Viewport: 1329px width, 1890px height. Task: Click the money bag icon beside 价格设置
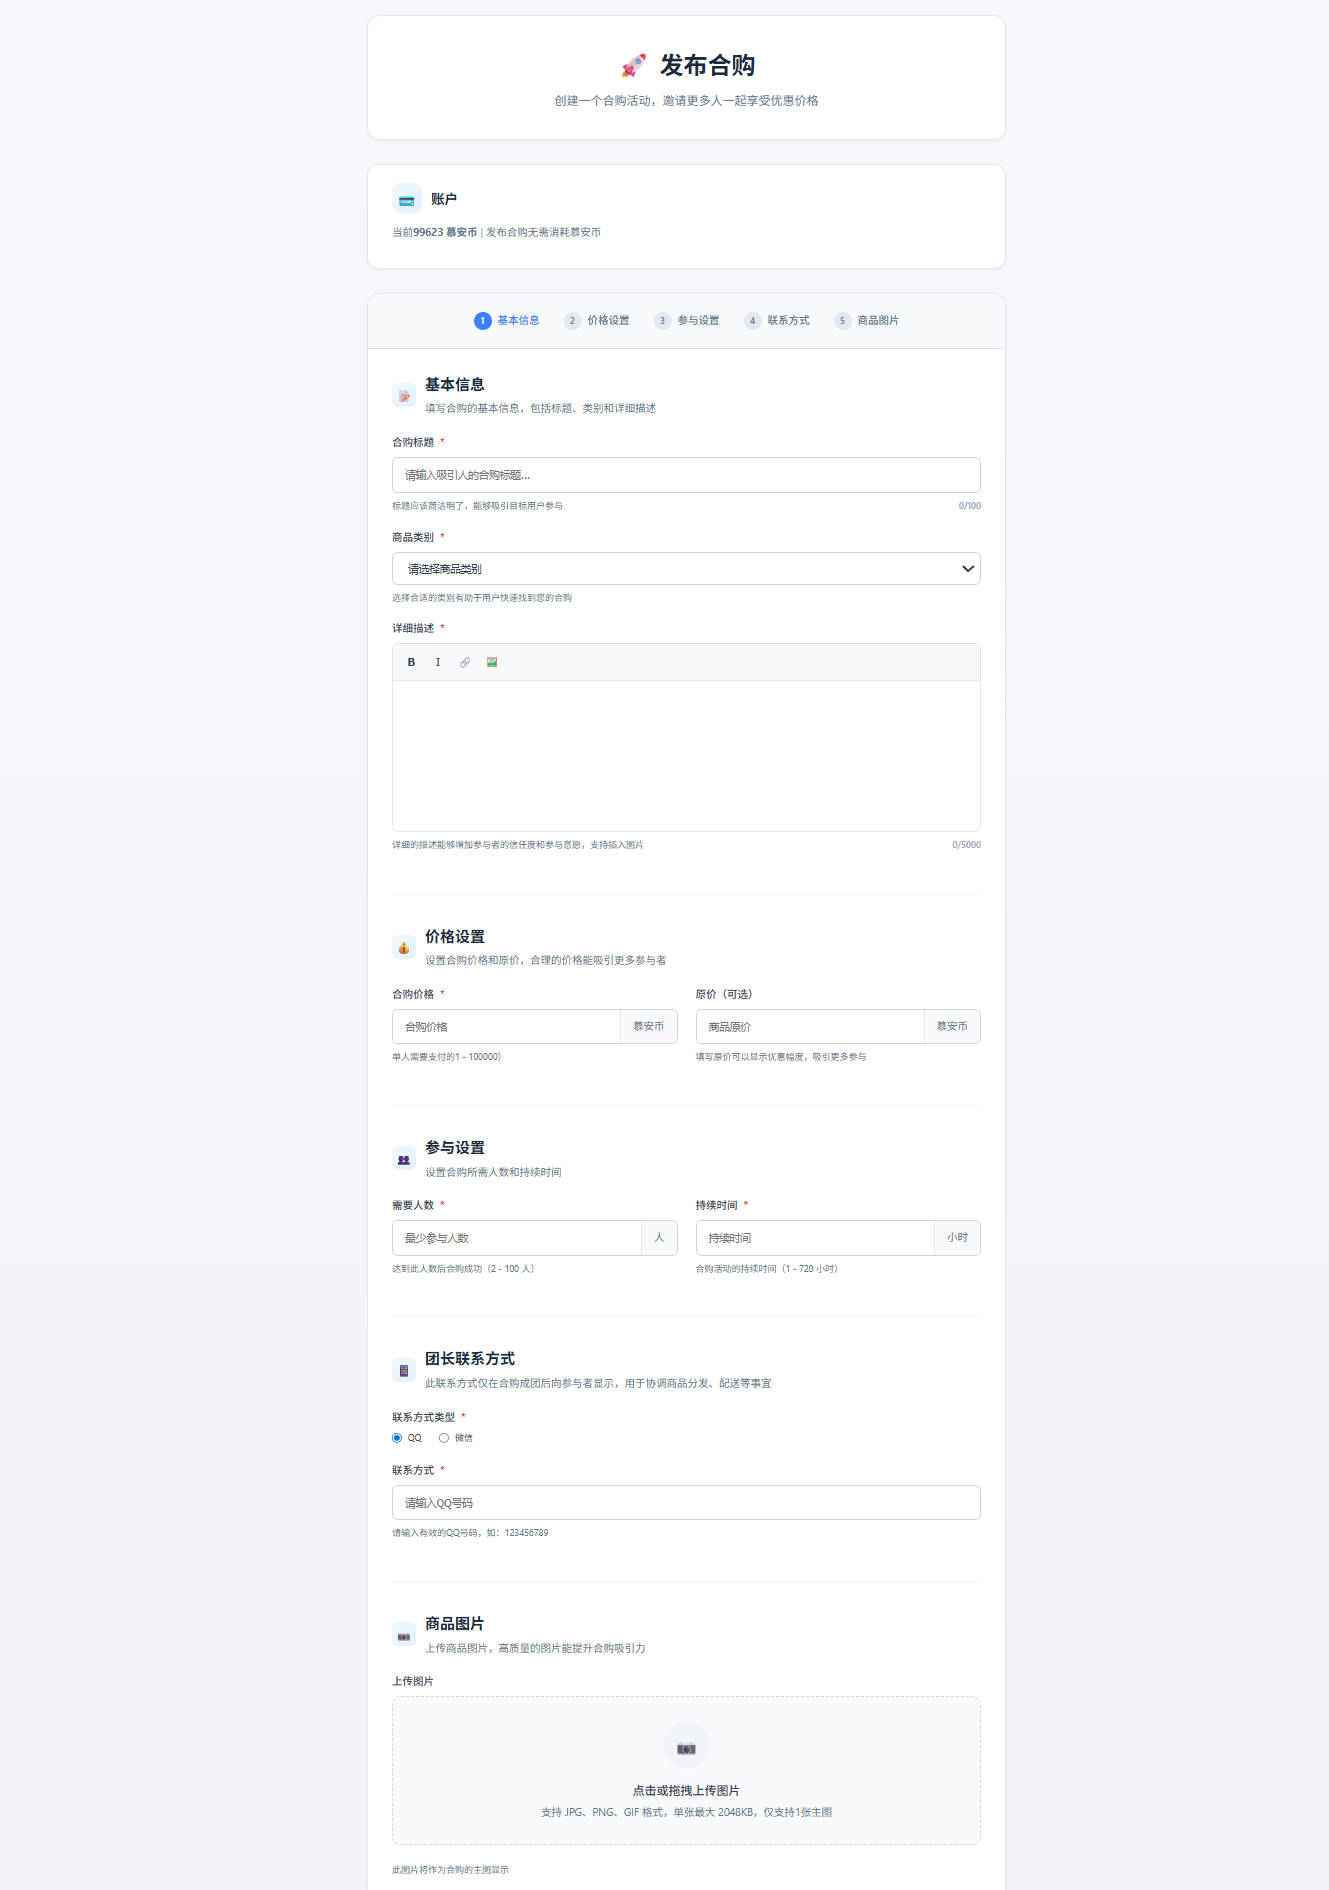(x=404, y=948)
